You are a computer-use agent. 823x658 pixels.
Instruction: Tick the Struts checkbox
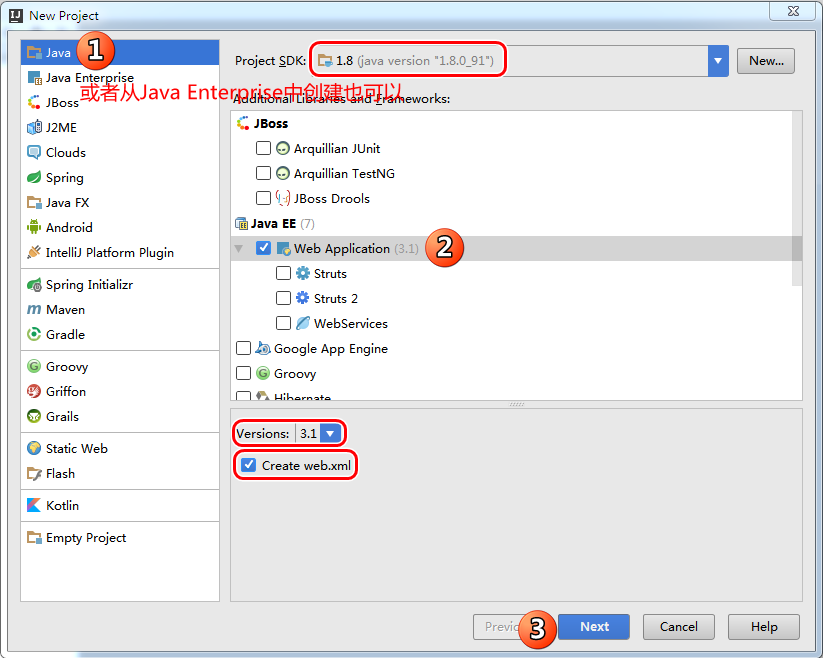click(x=283, y=273)
